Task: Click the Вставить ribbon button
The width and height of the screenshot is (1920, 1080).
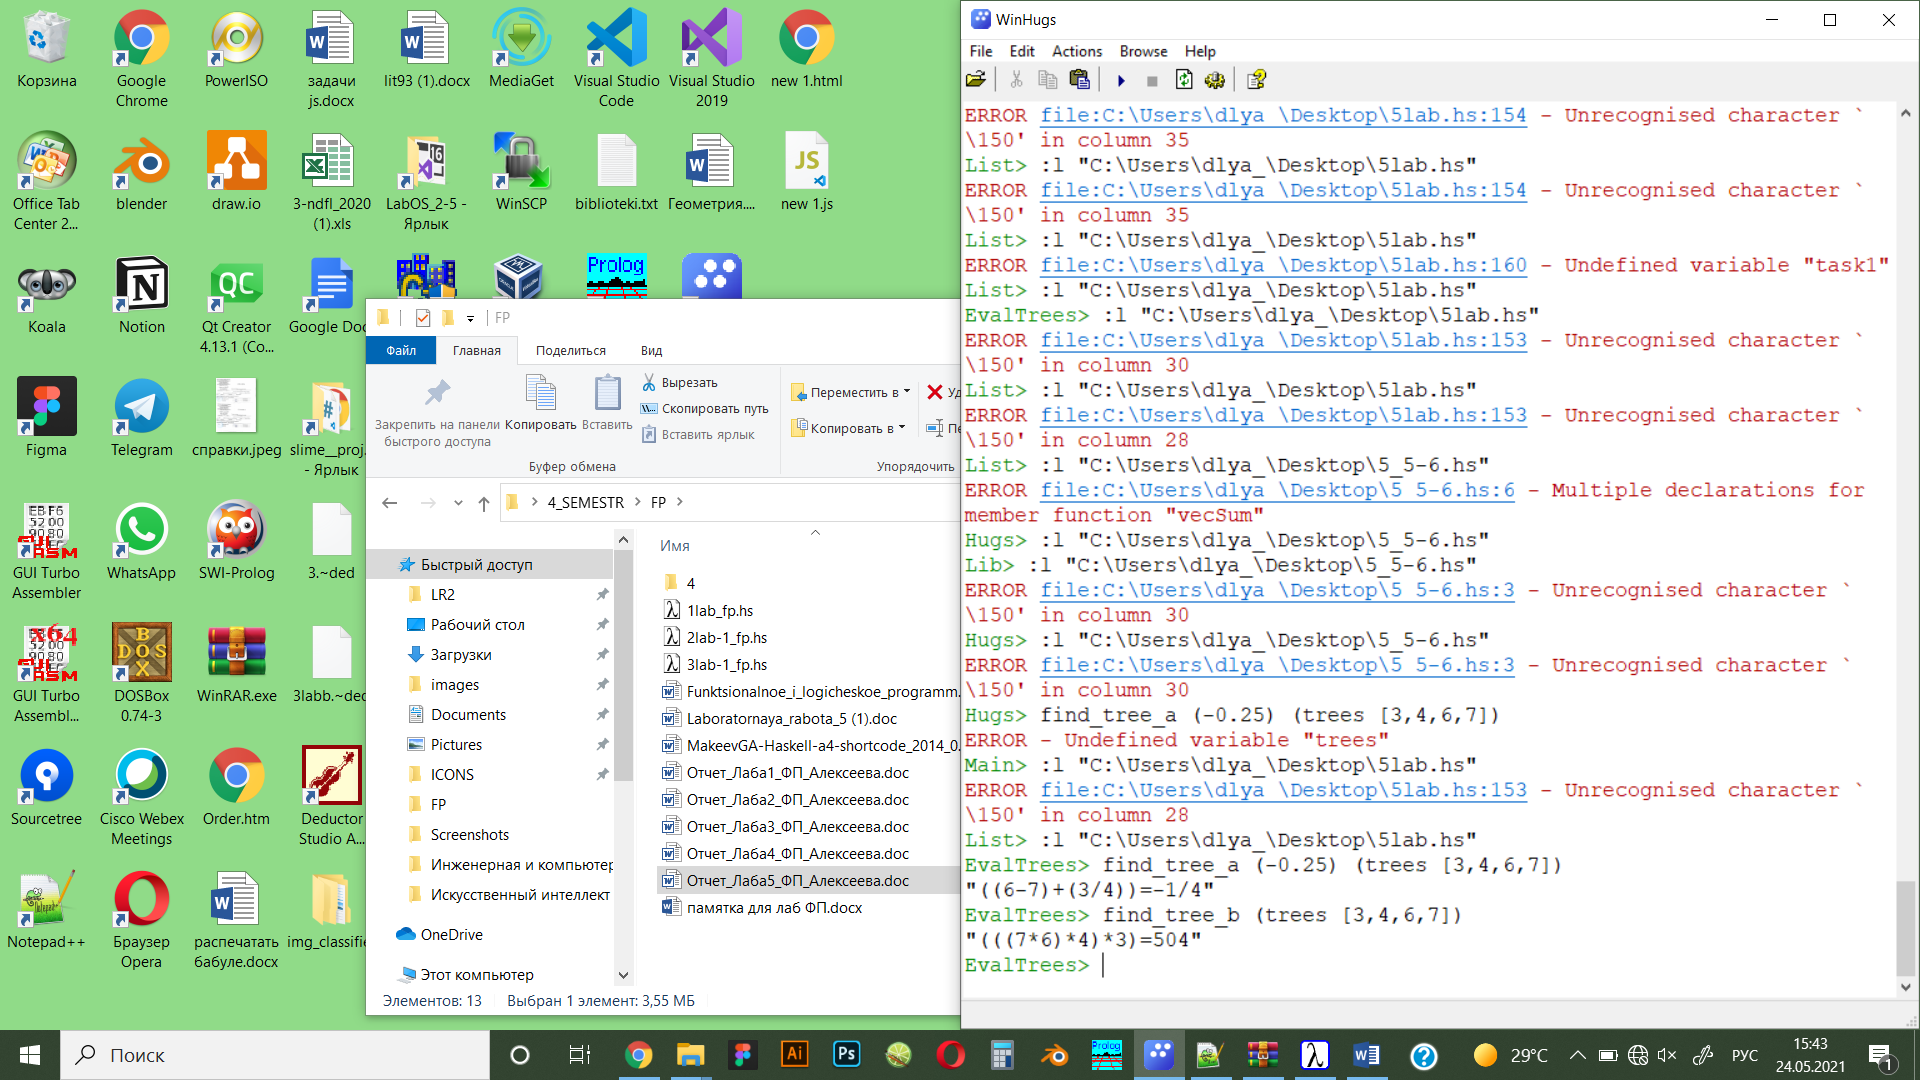Action: click(x=607, y=403)
